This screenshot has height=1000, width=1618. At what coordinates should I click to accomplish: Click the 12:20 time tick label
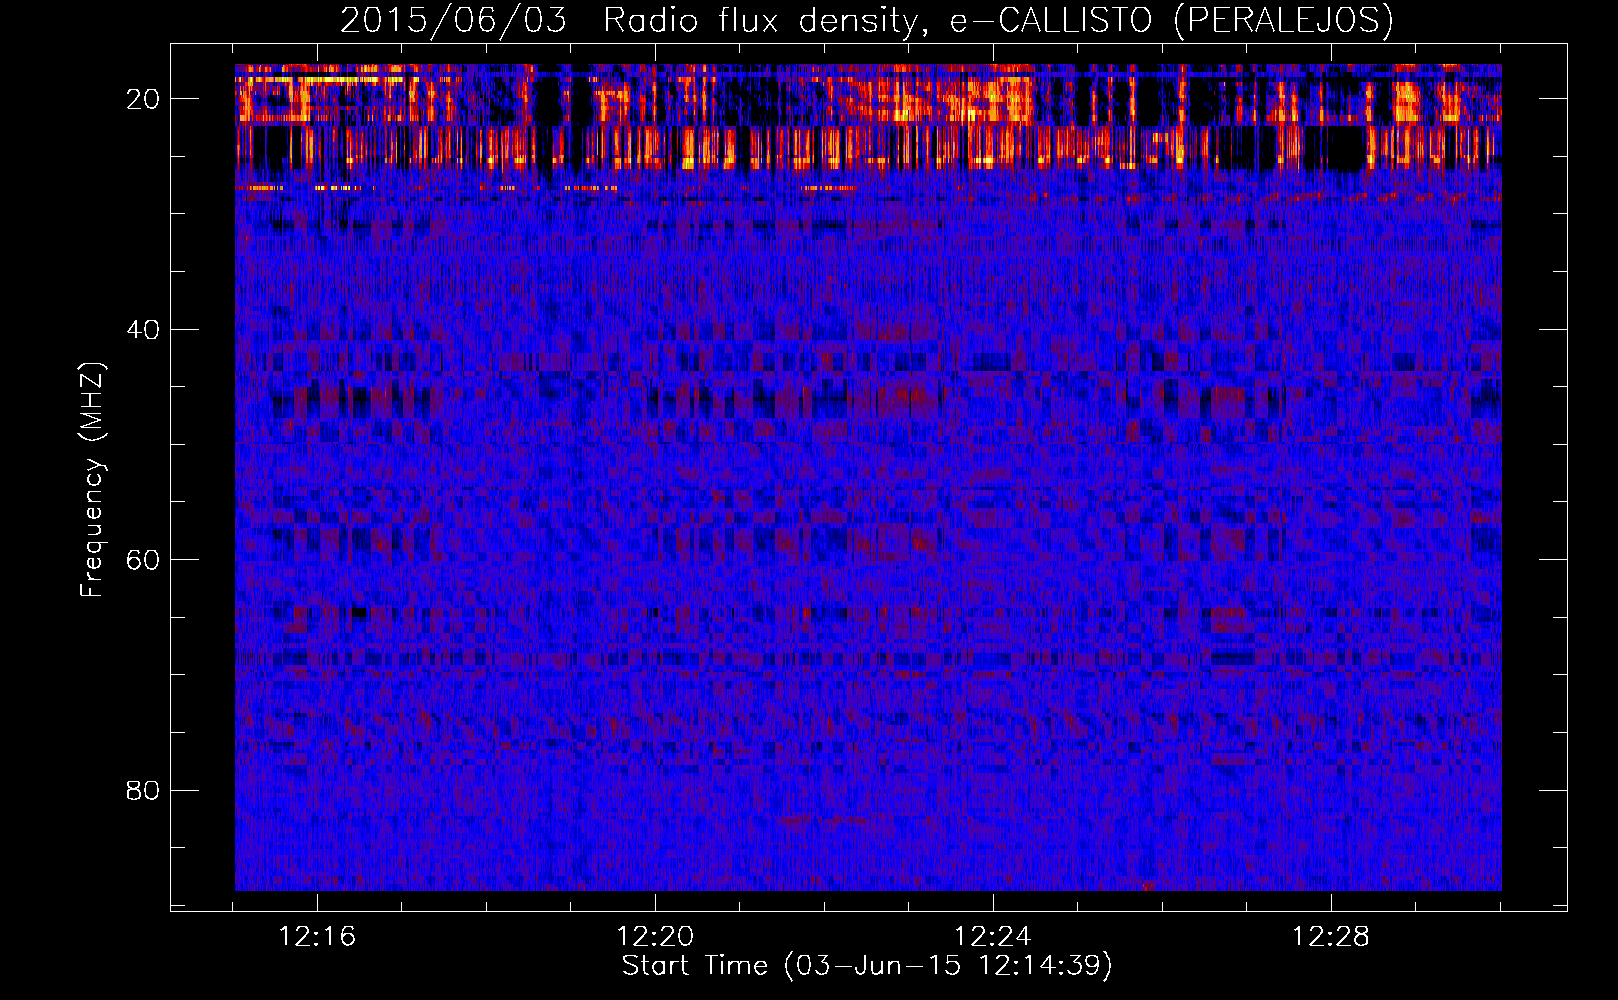point(655,937)
